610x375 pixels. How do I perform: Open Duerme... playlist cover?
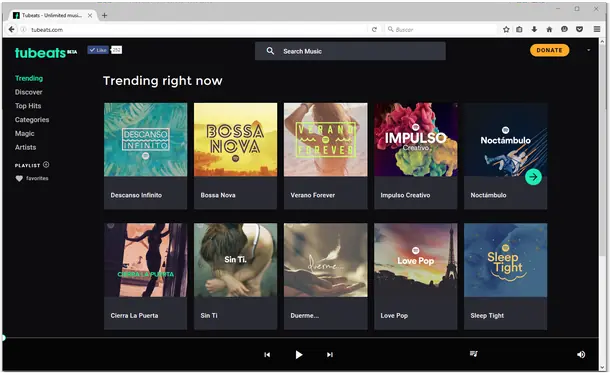pyautogui.click(x=326, y=260)
